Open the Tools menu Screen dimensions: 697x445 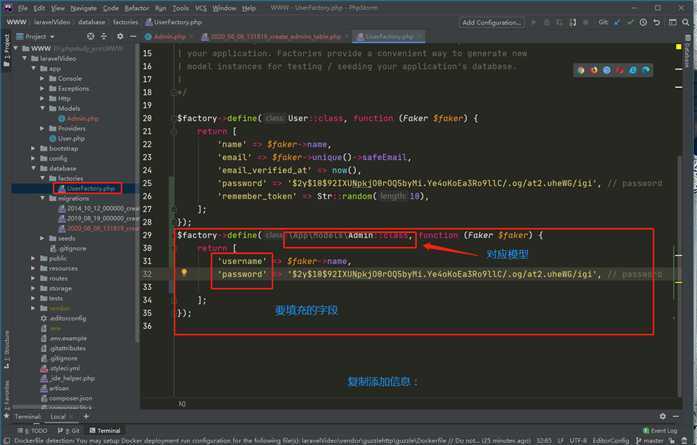point(180,8)
